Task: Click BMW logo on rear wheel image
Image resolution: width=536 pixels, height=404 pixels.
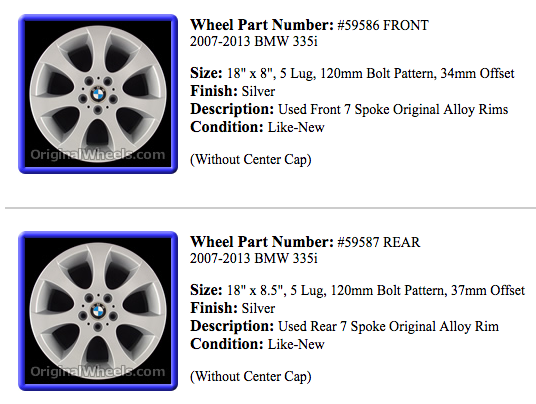Action: click(x=98, y=311)
